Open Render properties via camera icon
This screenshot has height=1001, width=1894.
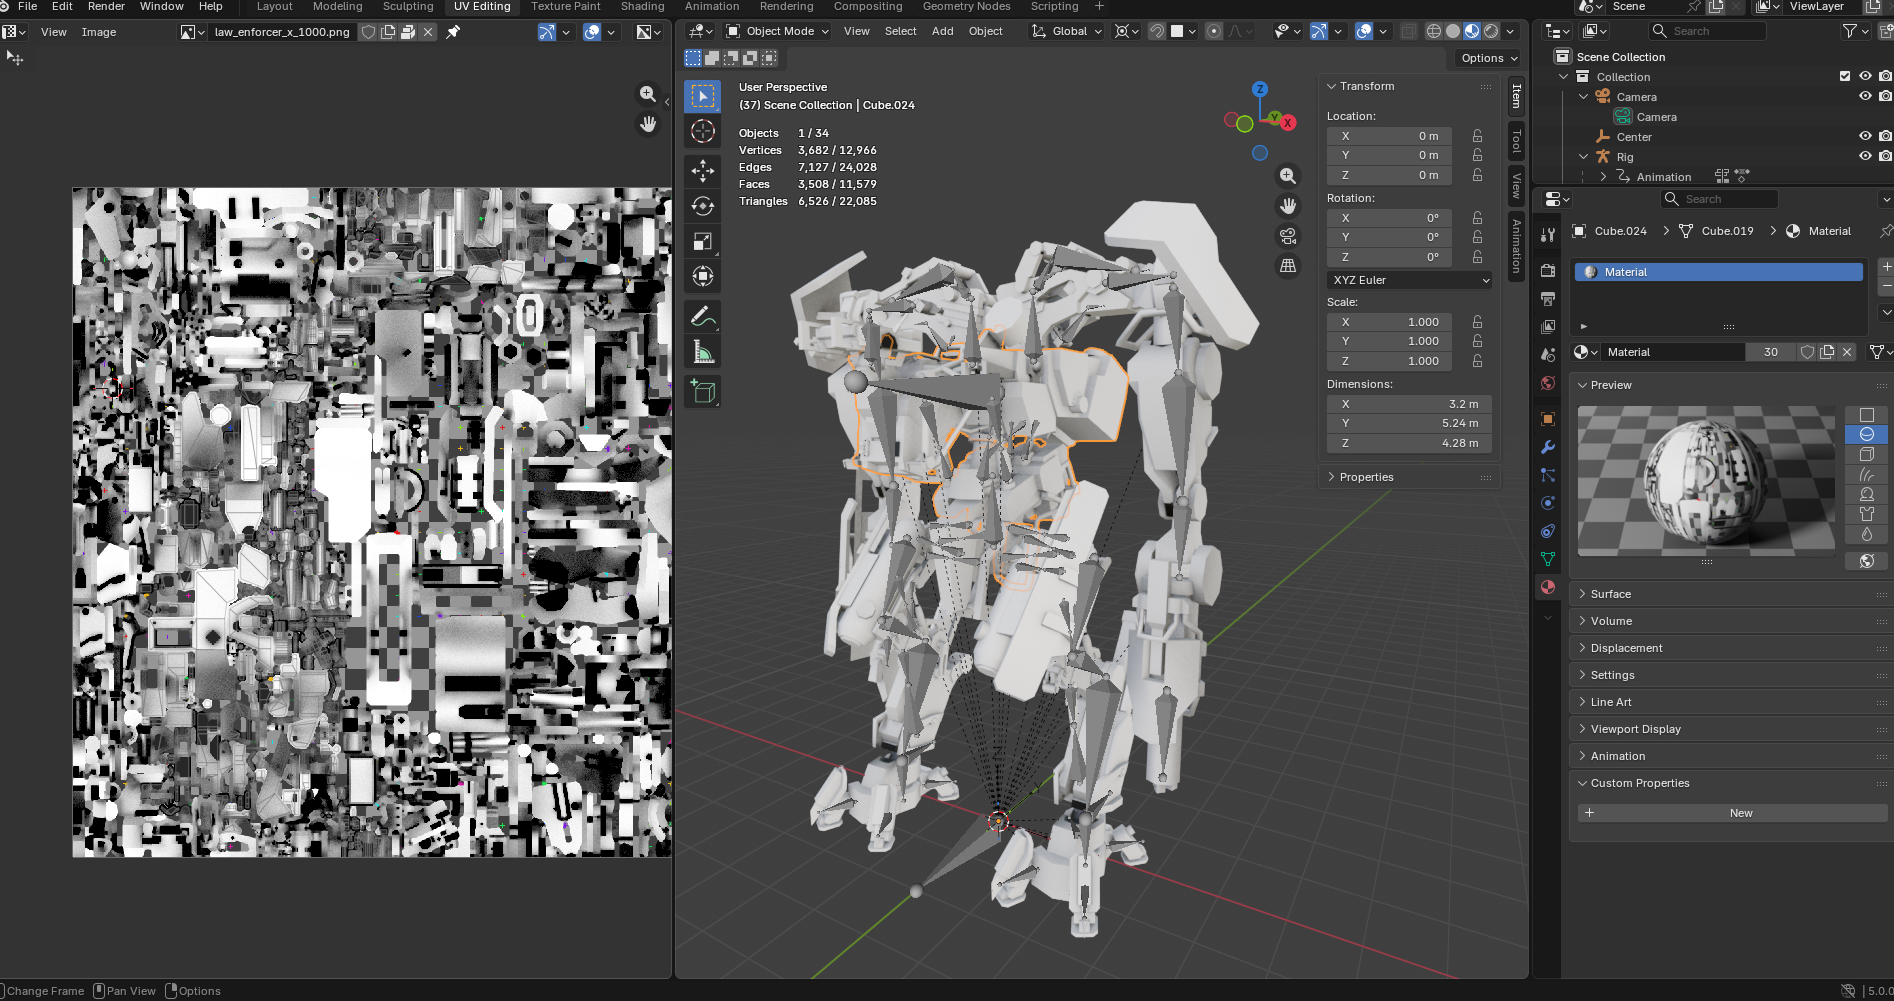coord(1547,270)
